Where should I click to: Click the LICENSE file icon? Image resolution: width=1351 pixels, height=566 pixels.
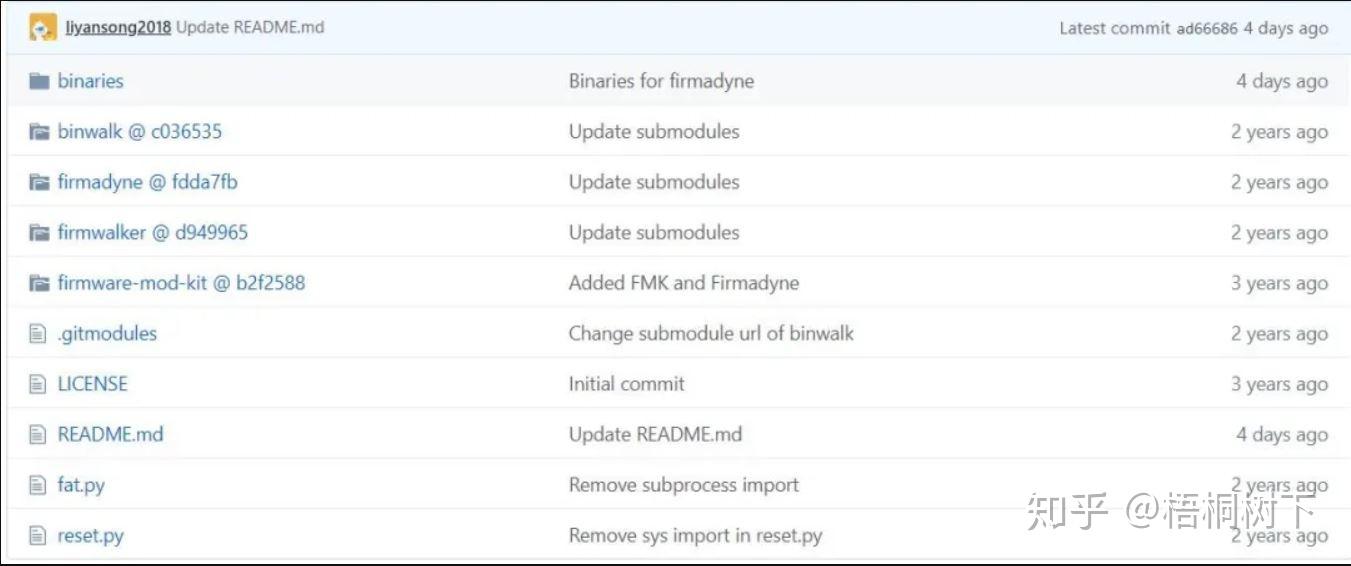pos(38,384)
